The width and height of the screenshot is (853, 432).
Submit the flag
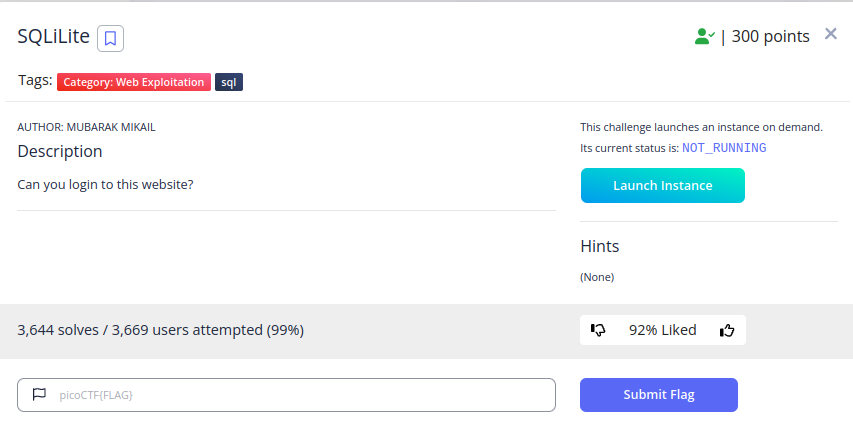(x=659, y=395)
